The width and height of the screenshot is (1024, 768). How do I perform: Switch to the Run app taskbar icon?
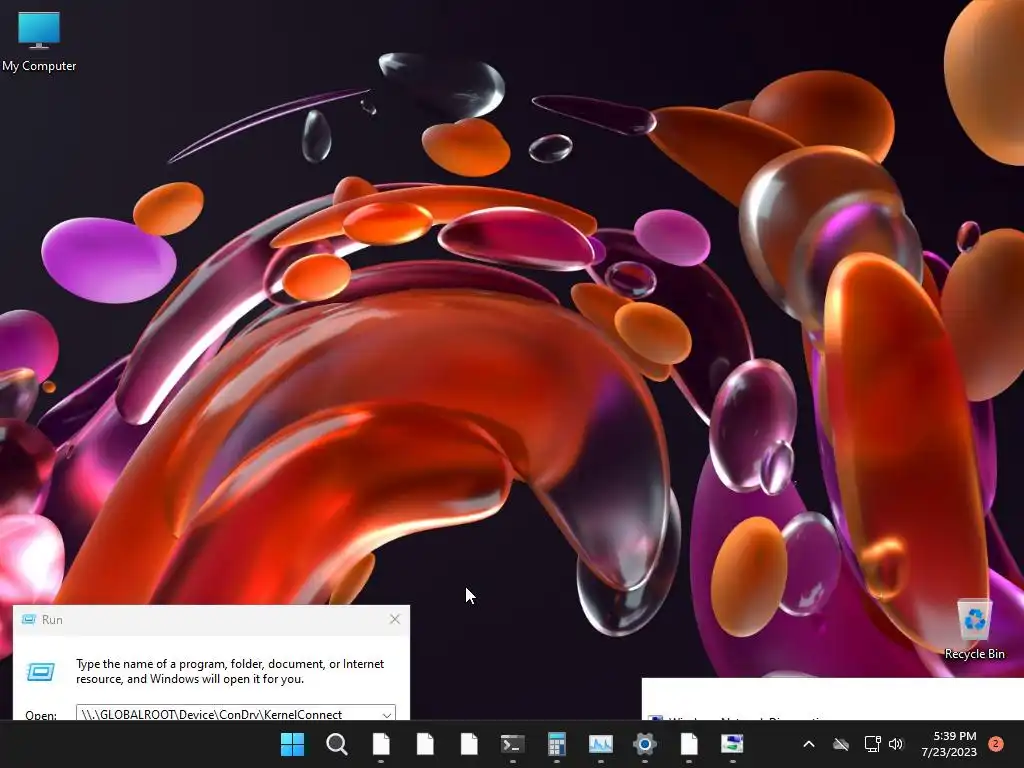(733, 744)
